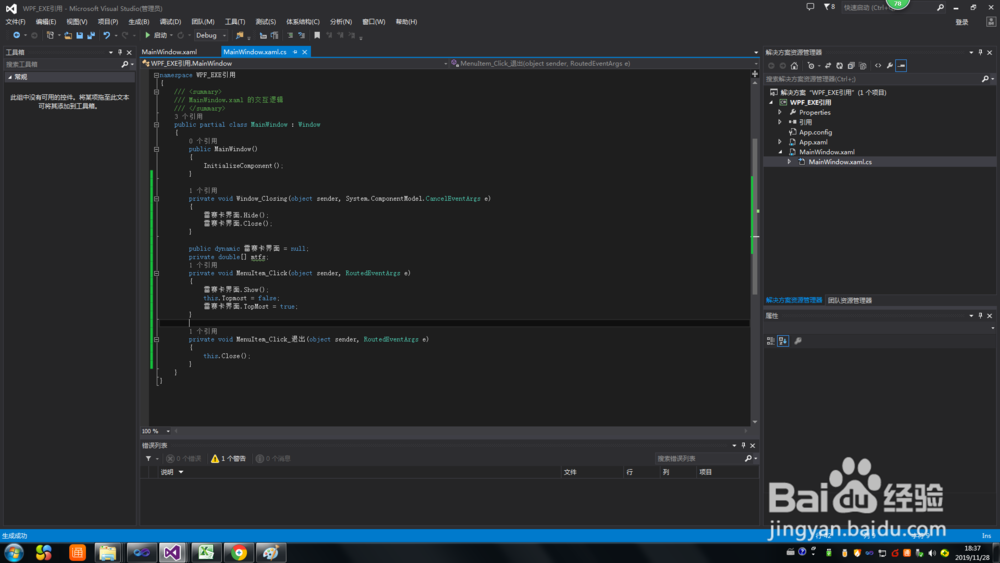This screenshot has height=563, width=1000.
Task: Collapse the WPF_EXE引用 project node
Action: pos(771,102)
